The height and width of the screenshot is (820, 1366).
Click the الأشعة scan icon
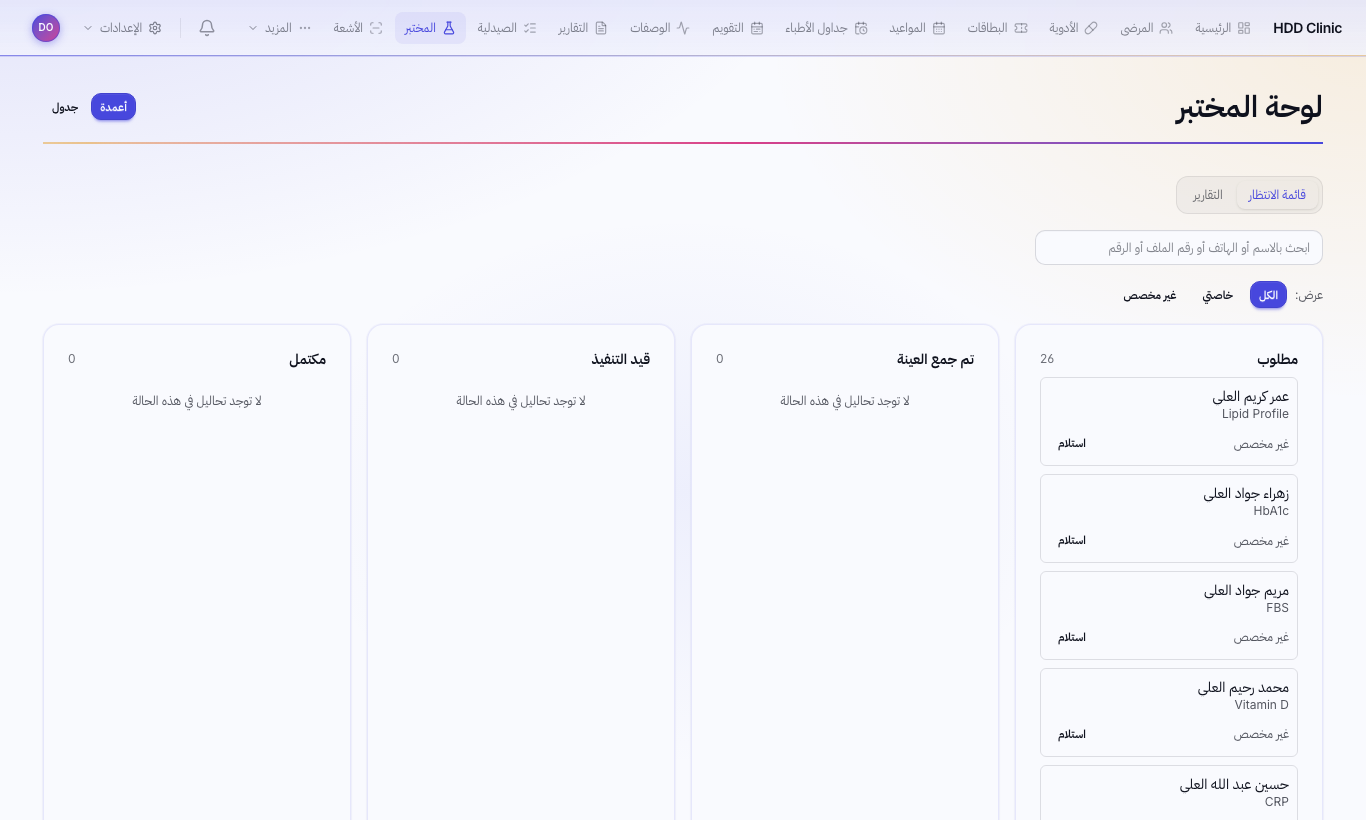(376, 28)
